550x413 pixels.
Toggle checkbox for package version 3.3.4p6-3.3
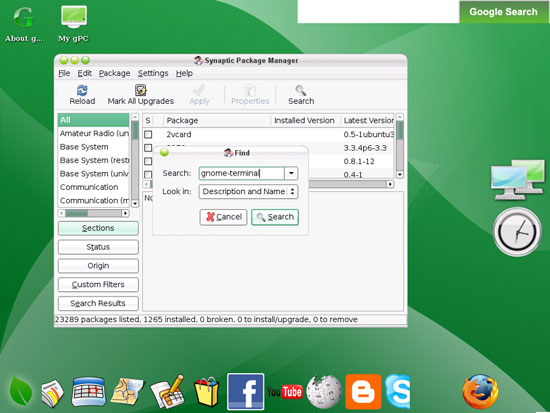point(148,148)
